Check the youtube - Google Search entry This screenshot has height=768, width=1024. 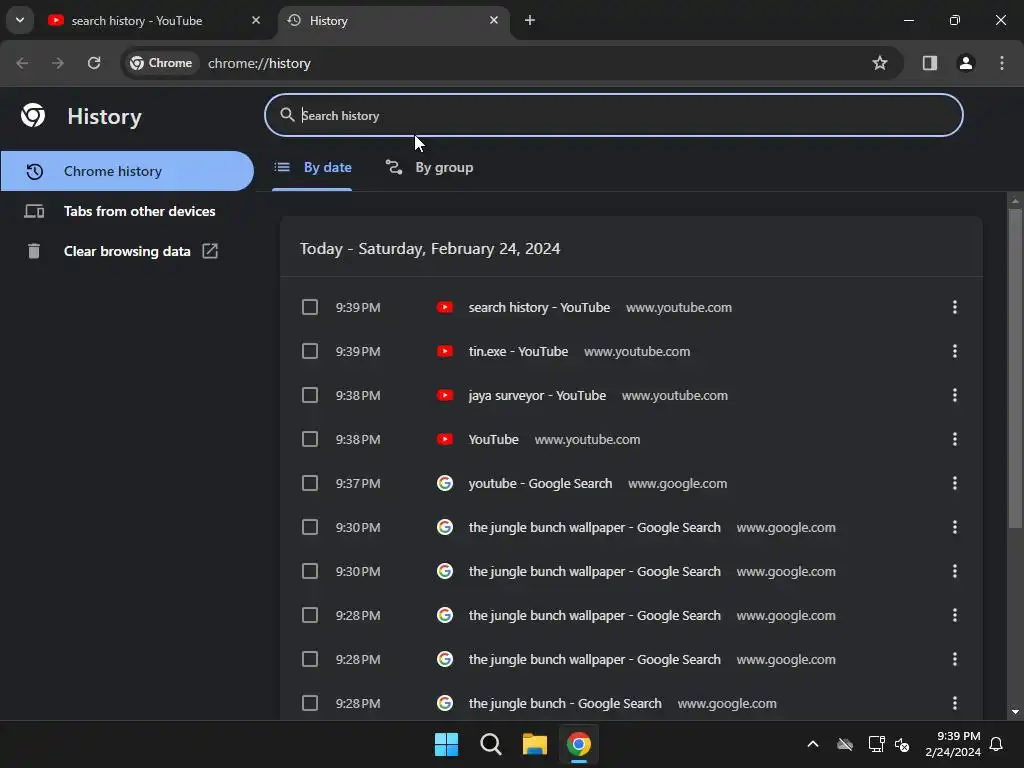click(x=310, y=483)
